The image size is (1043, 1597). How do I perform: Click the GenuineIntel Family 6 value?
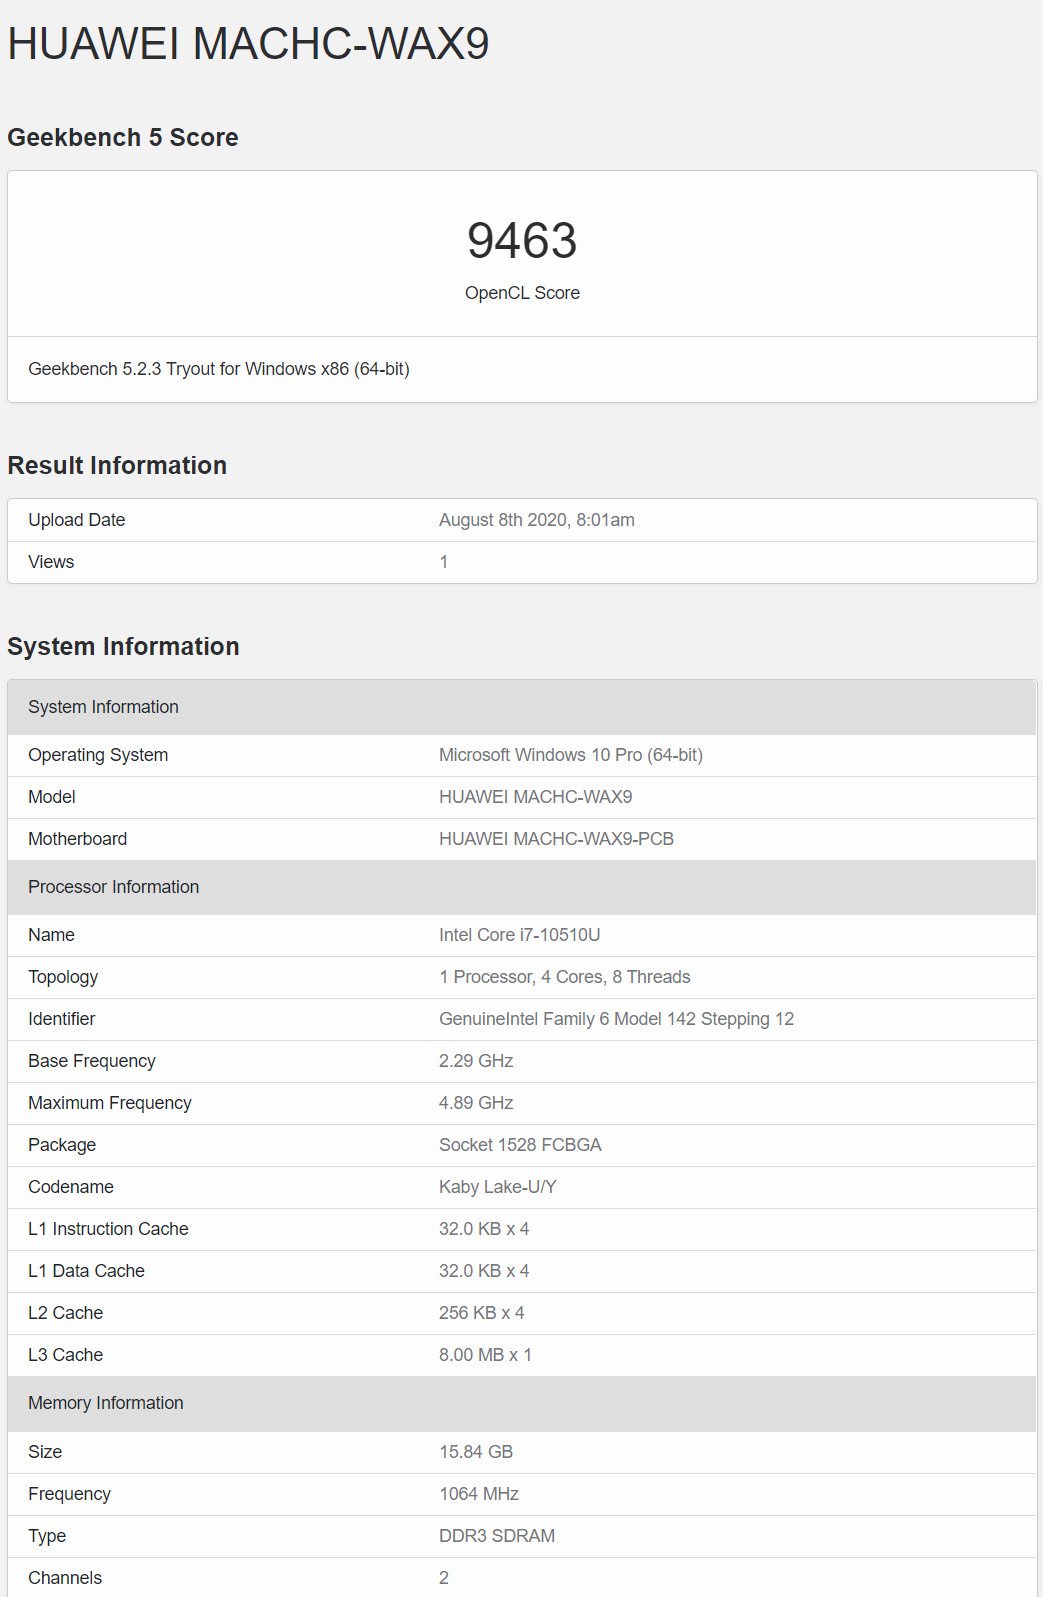point(616,1019)
